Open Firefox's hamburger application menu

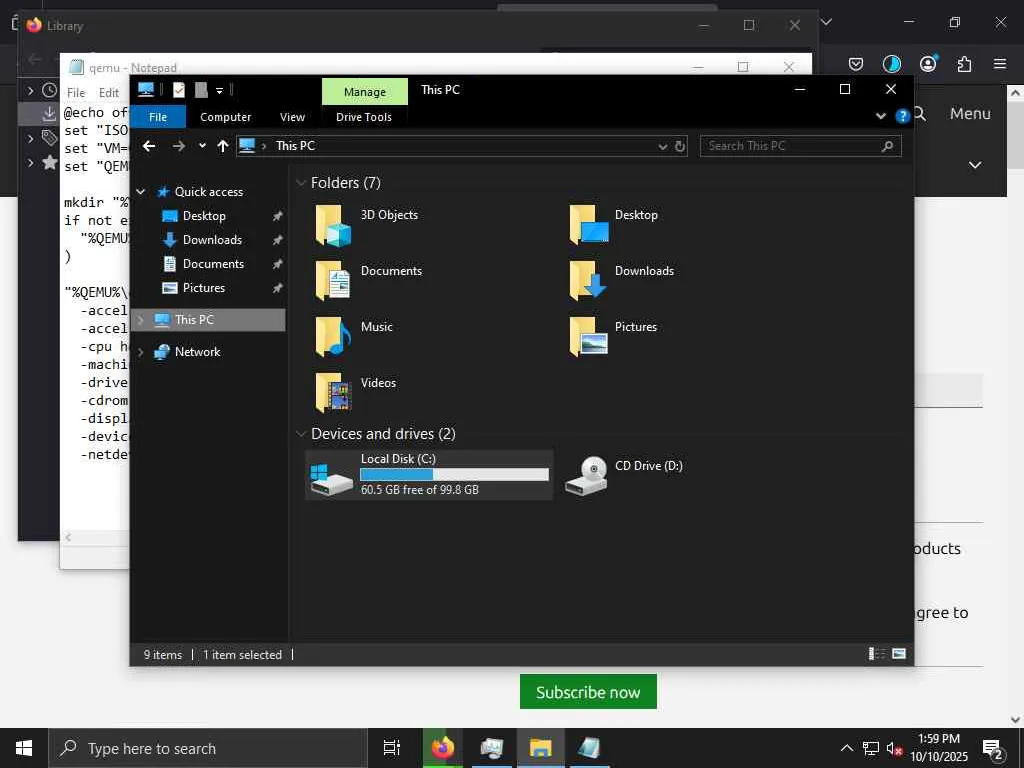(x=999, y=64)
